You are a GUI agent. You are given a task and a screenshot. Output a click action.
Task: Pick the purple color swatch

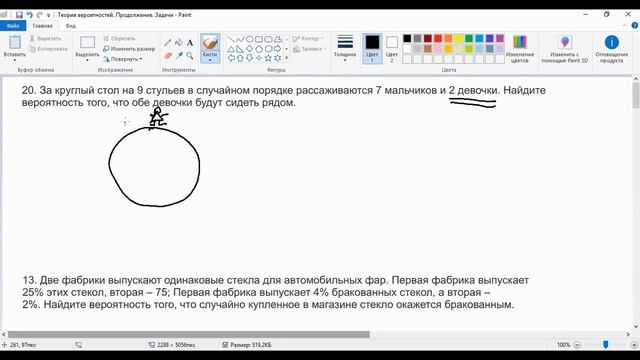click(x=500, y=38)
